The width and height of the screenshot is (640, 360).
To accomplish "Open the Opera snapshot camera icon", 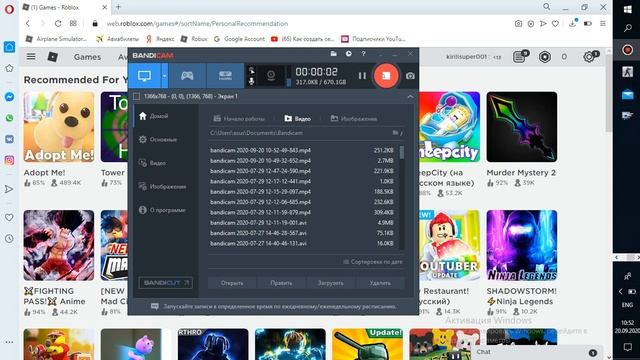I will pos(518,24).
